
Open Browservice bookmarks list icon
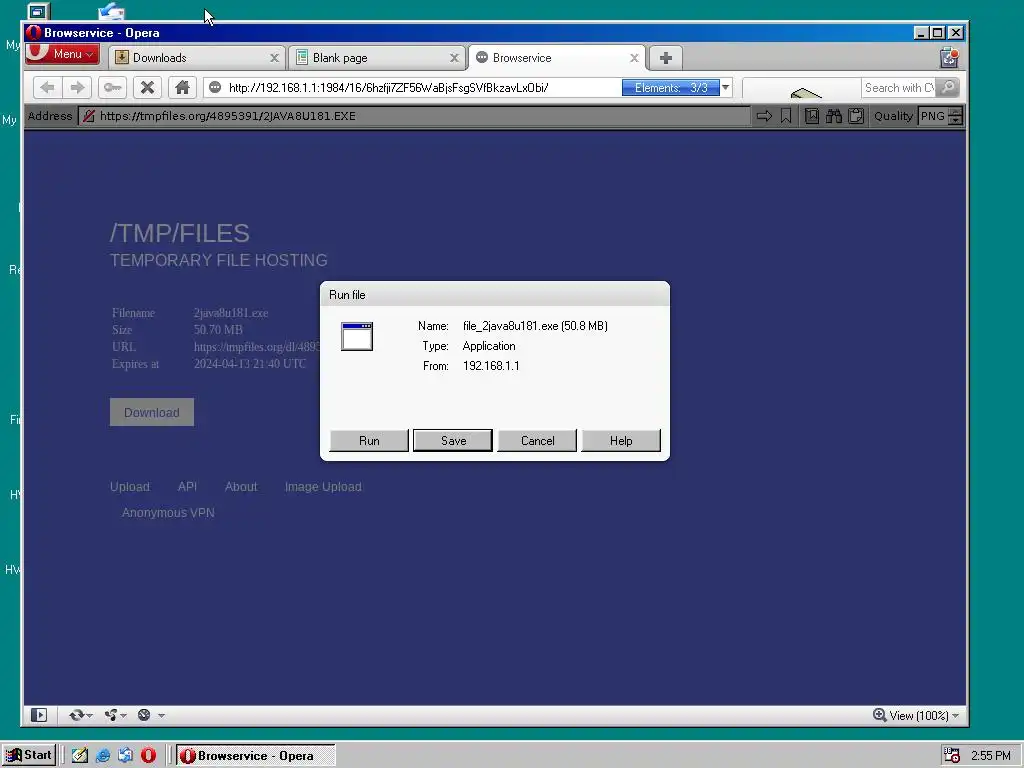812,116
